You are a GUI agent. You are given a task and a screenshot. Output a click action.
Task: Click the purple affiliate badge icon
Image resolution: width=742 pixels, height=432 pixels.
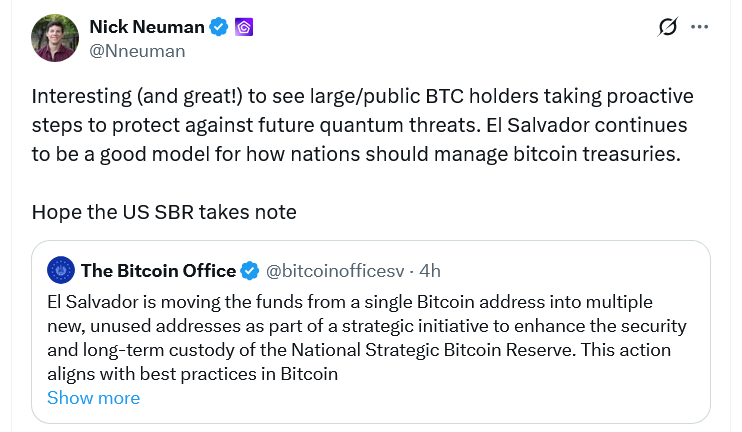(243, 27)
